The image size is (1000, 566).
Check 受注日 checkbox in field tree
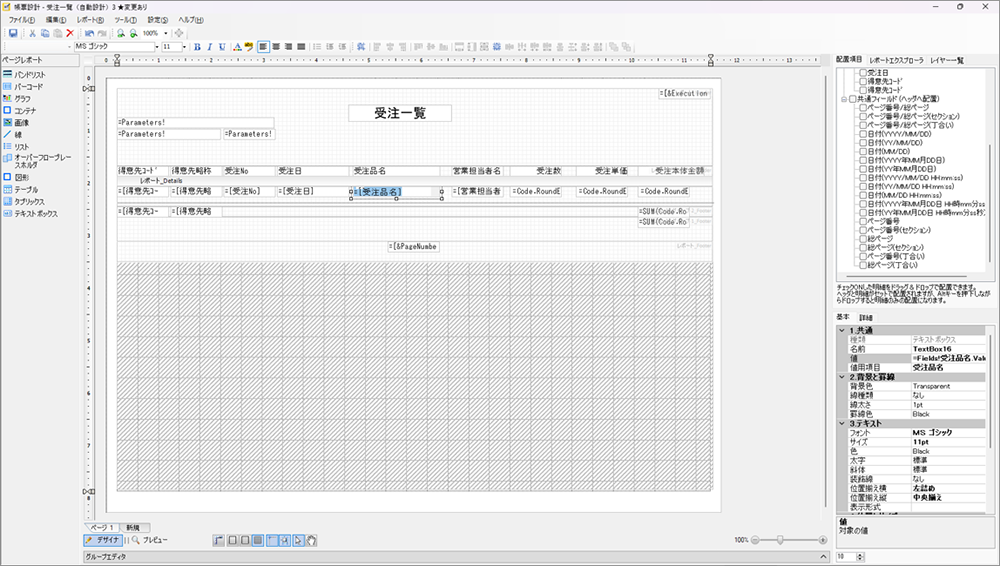[863, 73]
